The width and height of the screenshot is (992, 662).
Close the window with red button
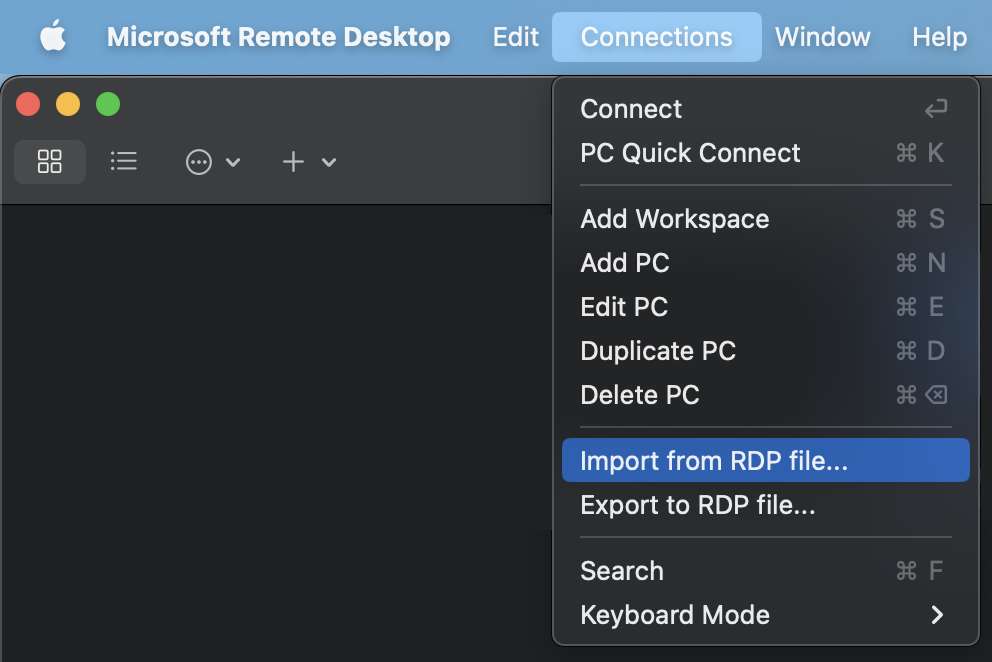[x=28, y=104]
